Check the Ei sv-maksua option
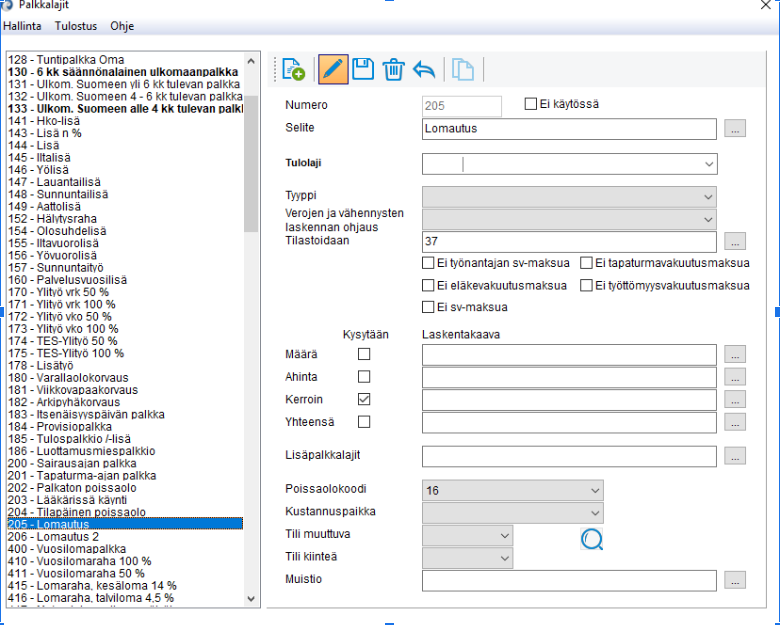This screenshot has height=625, width=780. tap(428, 307)
